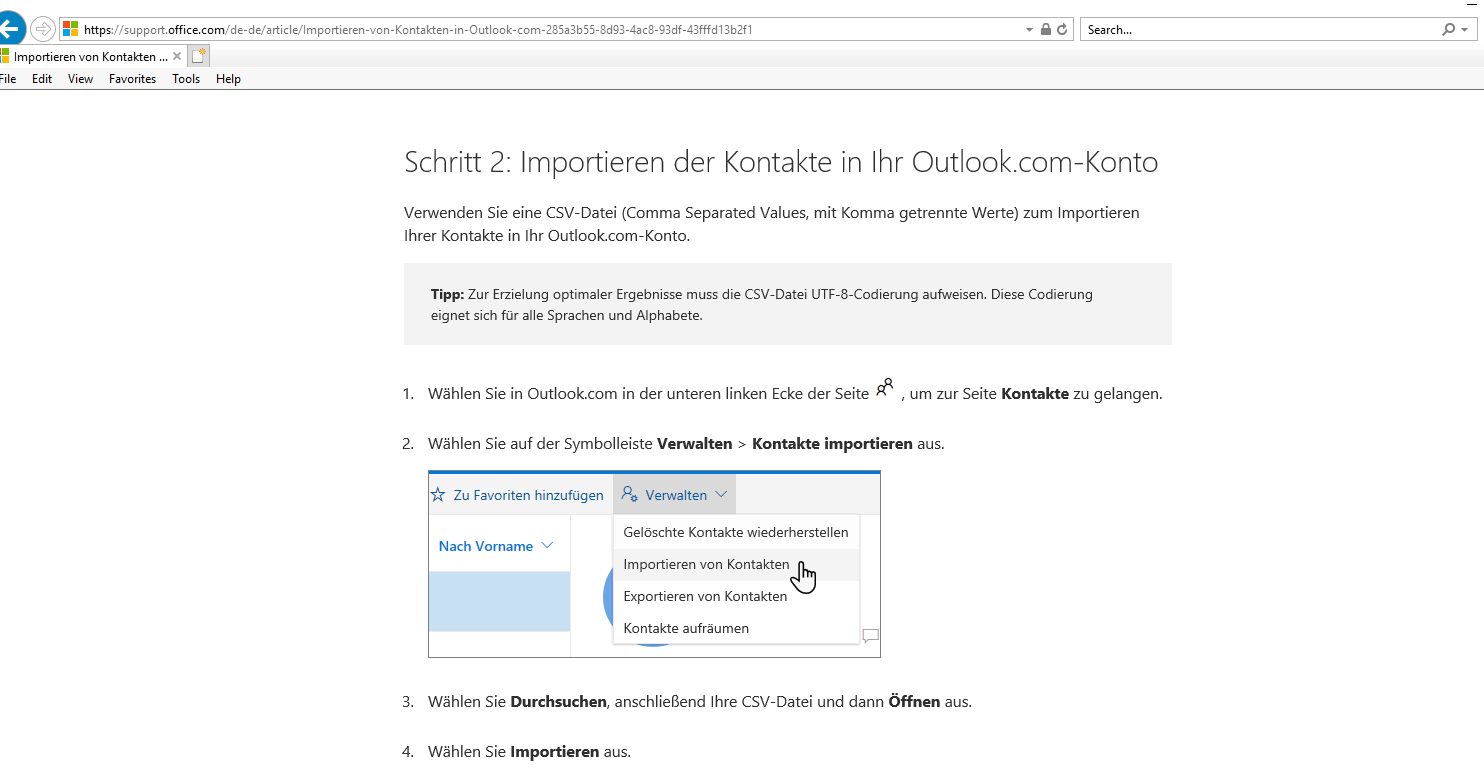Open the Favorites menu
This screenshot has height=779, width=1484.
tap(133, 79)
